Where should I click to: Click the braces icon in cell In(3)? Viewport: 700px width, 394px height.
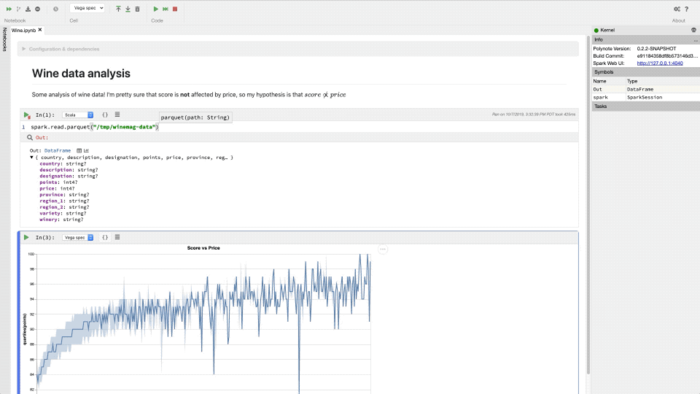(105, 237)
